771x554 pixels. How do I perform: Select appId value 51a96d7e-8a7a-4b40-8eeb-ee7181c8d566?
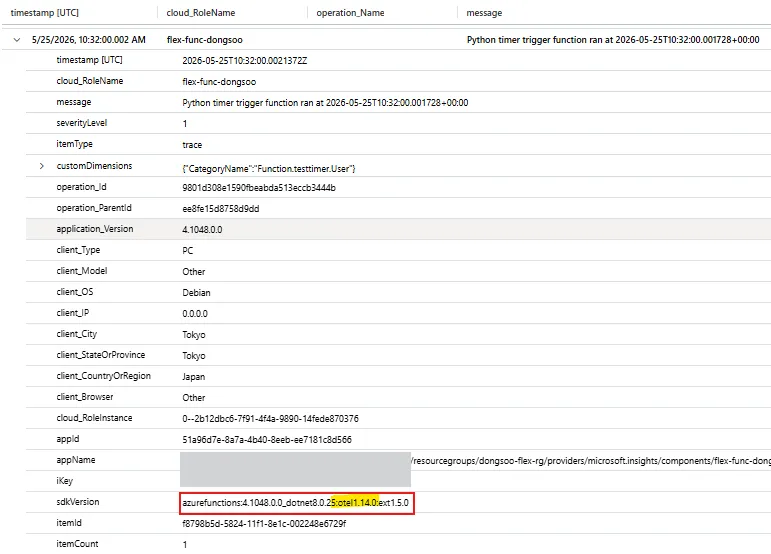pos(267,440)
